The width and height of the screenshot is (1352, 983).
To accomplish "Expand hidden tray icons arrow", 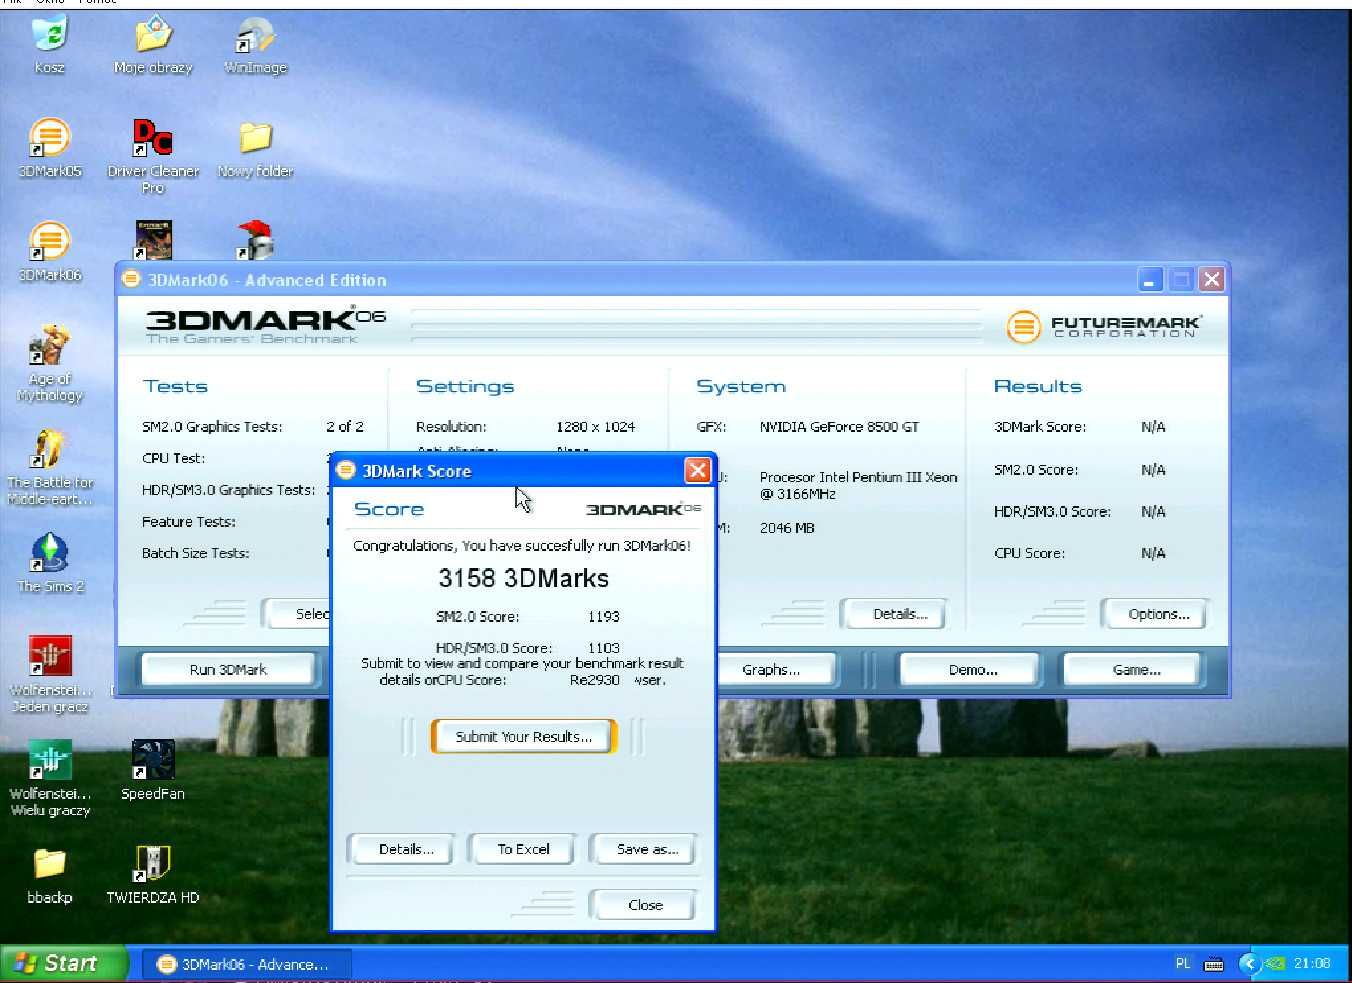I will tap(1248, 963).
